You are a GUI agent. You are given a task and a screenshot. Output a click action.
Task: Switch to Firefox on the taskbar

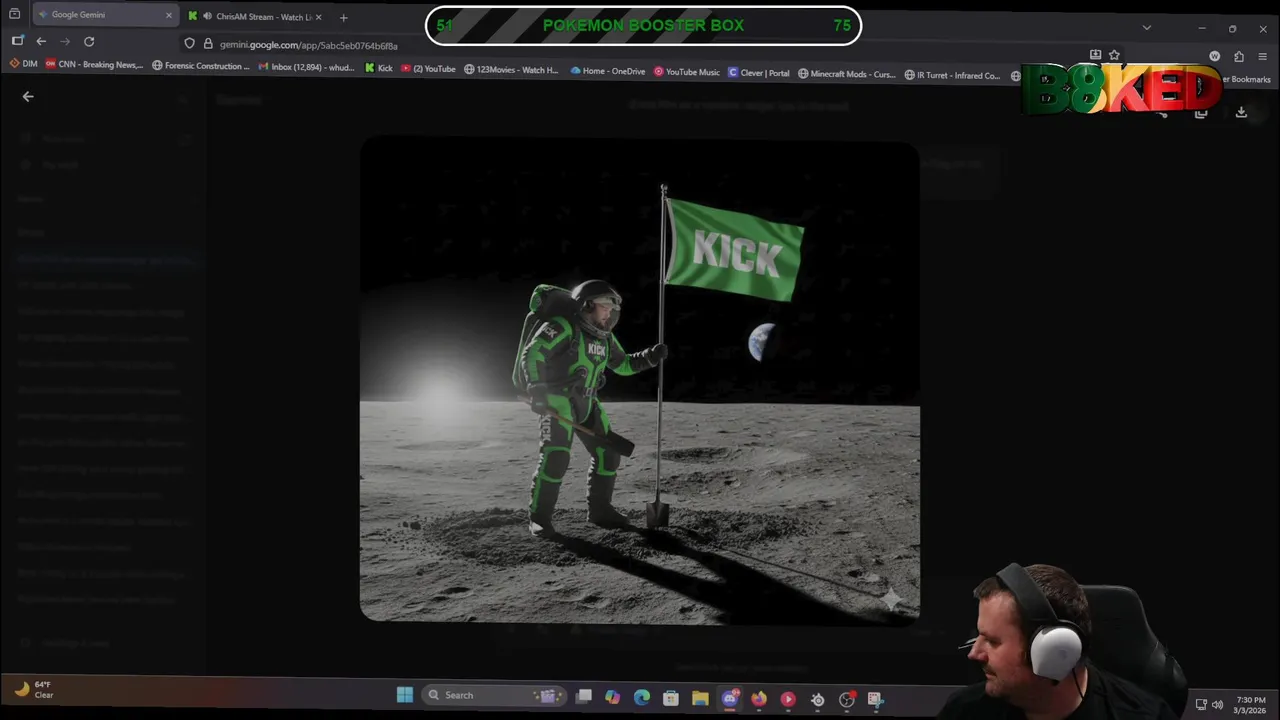point(759,699)
